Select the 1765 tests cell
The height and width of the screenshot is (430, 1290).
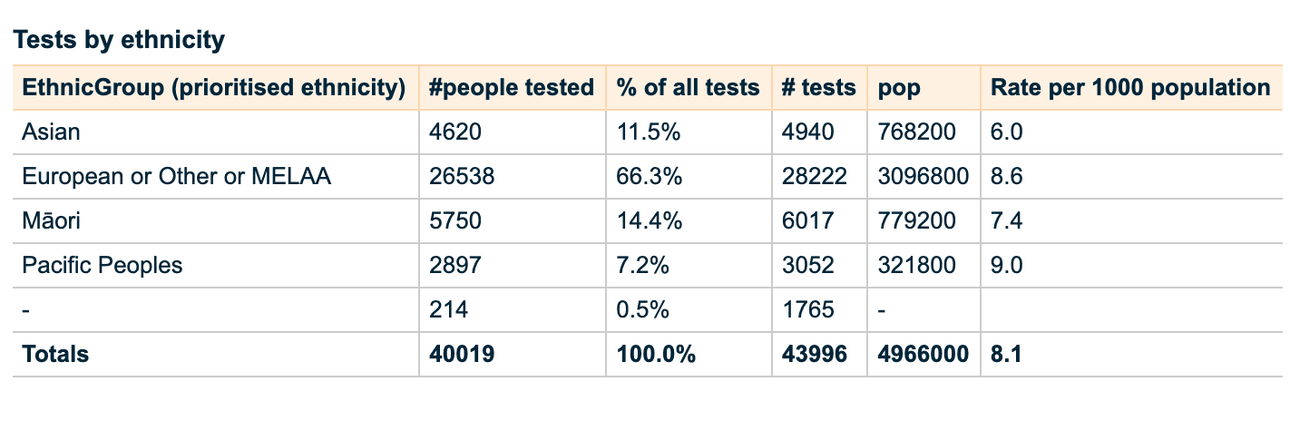[x=807, y=310]
